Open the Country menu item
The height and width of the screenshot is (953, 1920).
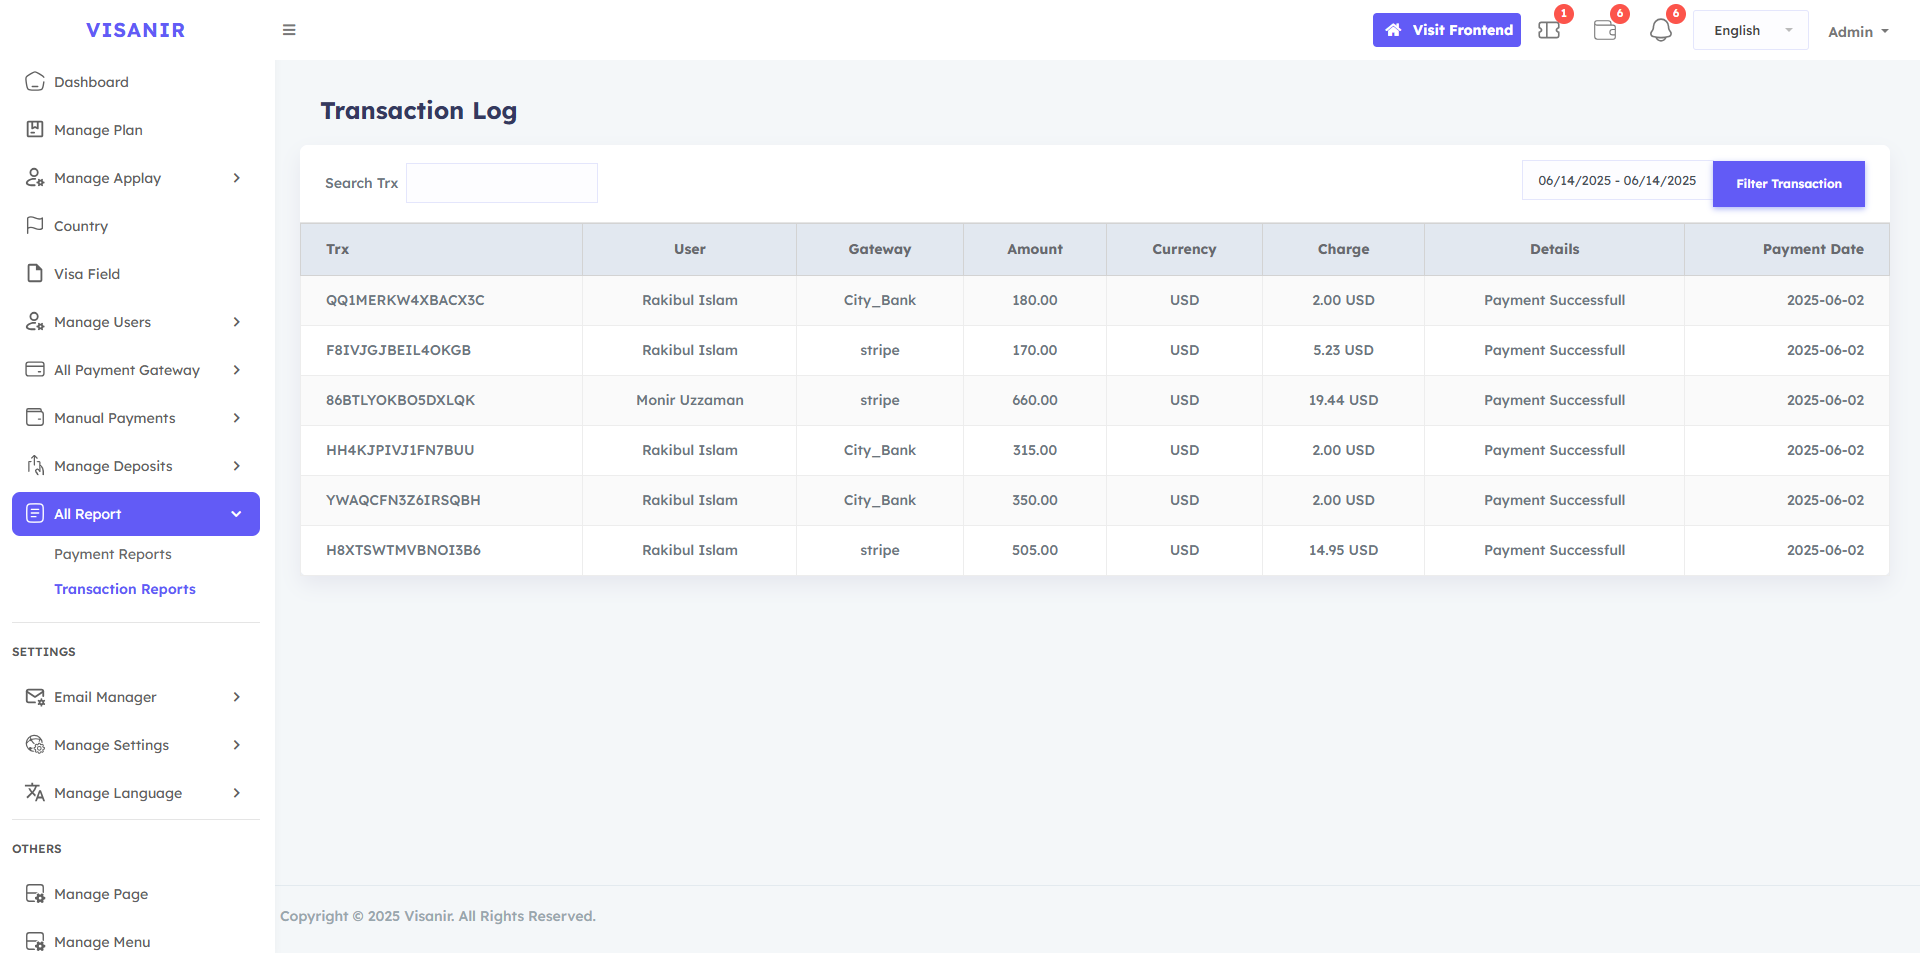click(x=136, y=226)
